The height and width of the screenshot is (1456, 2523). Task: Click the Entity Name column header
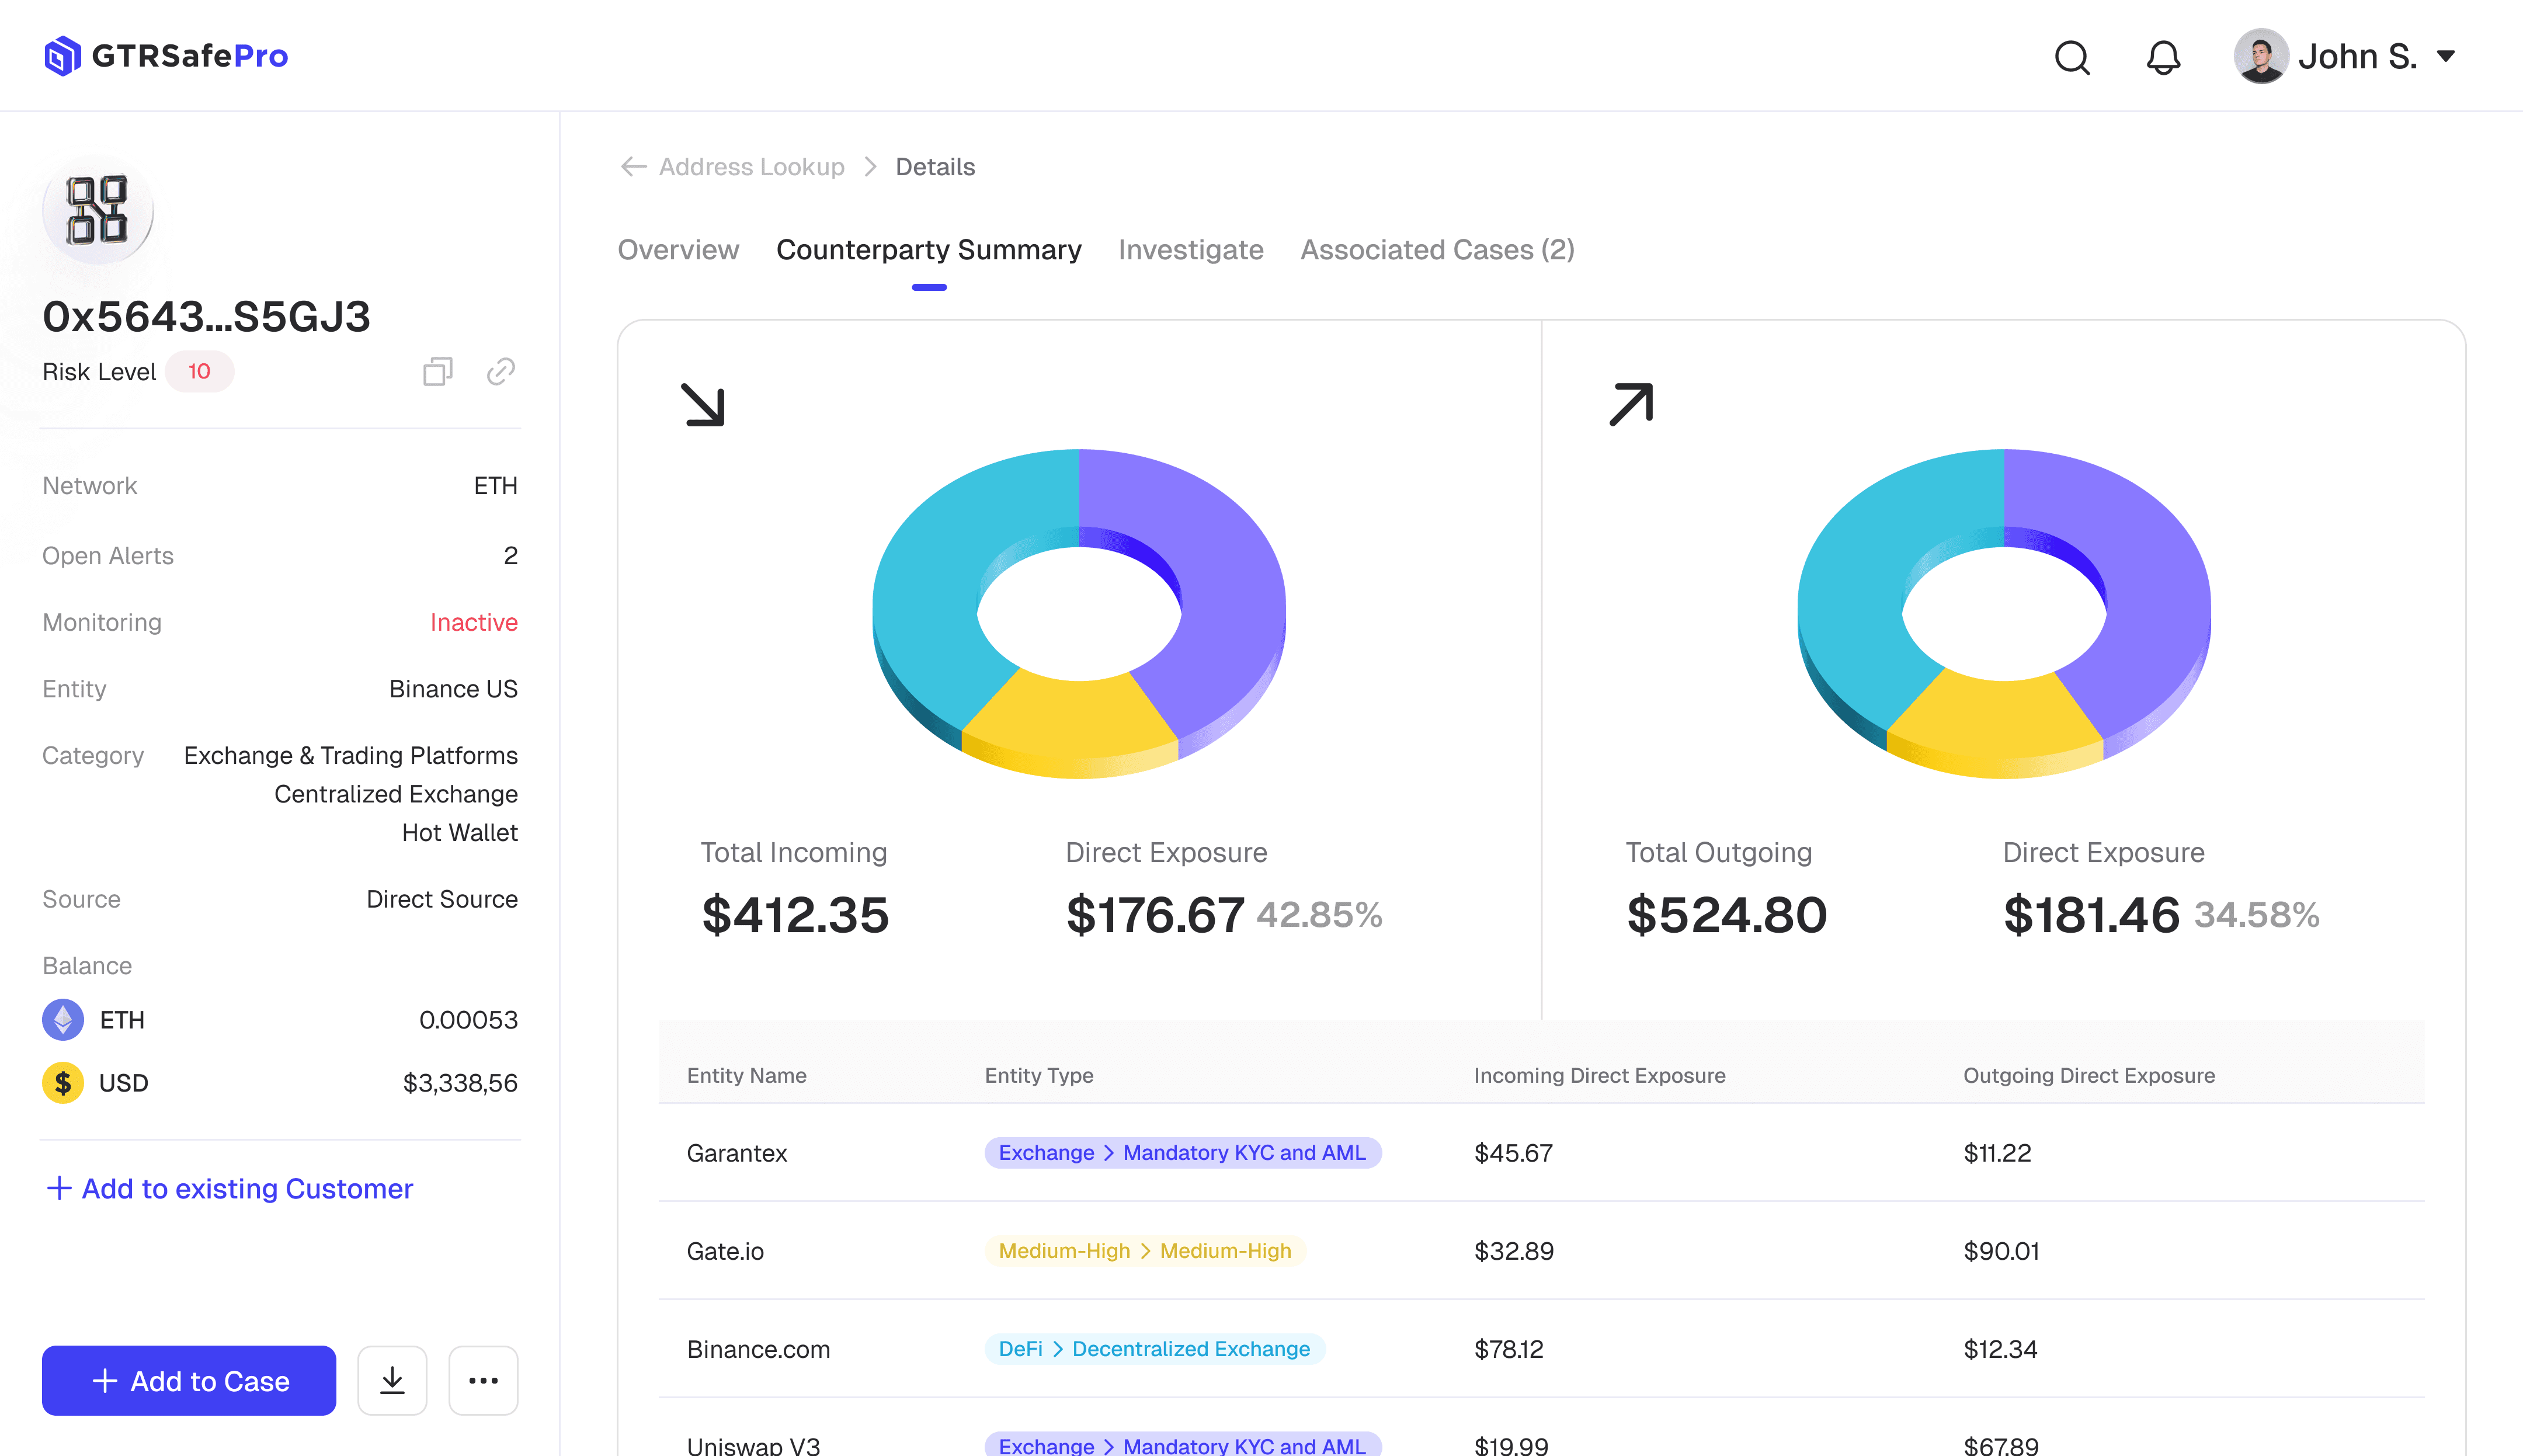[746, 1075]
